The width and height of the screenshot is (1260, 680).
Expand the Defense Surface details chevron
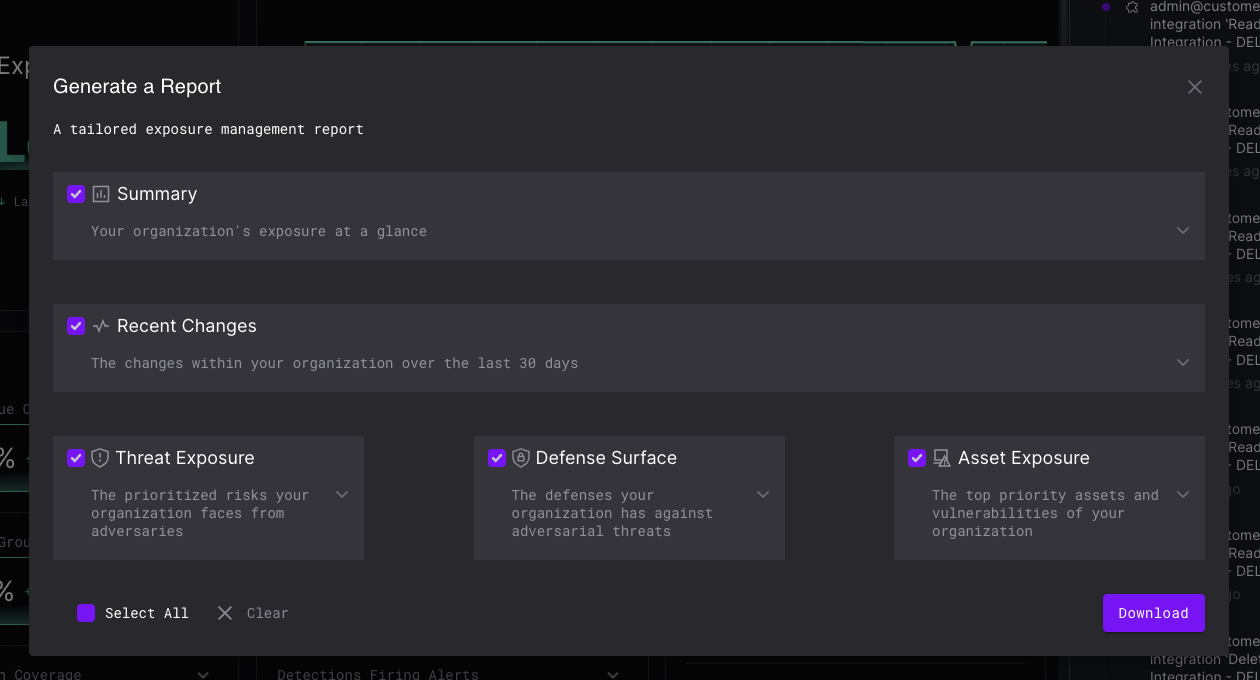coord(762,495)
